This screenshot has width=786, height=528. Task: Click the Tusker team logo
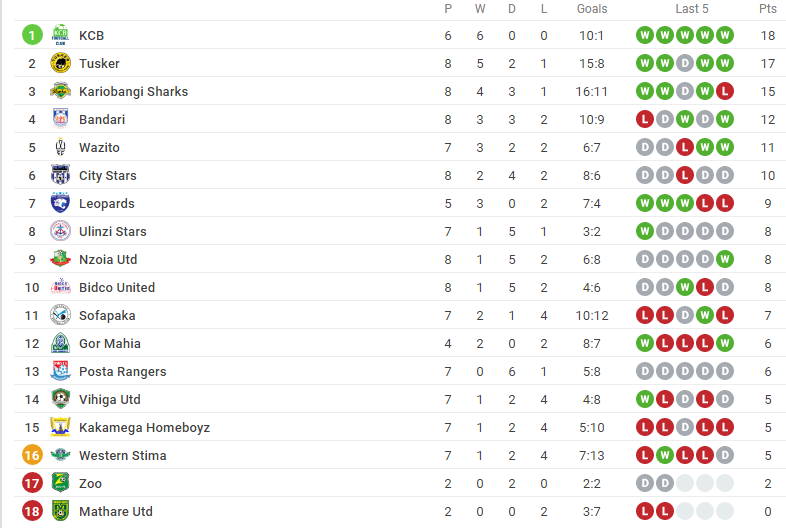(x=60, y=63)
